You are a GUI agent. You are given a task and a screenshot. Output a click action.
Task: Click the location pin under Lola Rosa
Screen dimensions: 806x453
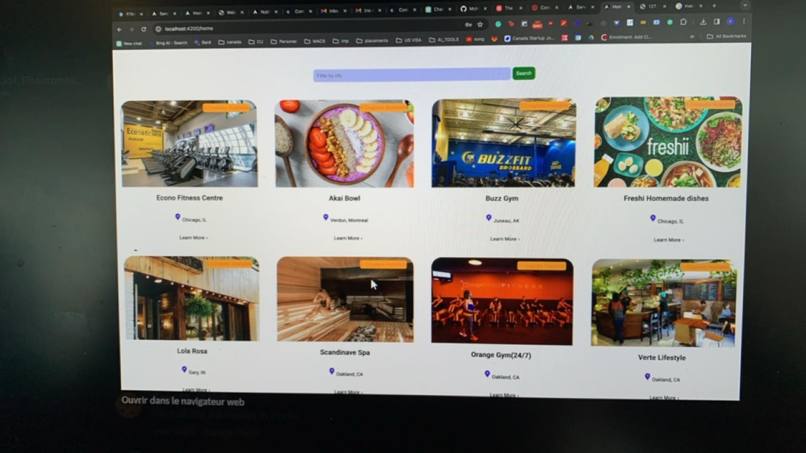[184, 369]
